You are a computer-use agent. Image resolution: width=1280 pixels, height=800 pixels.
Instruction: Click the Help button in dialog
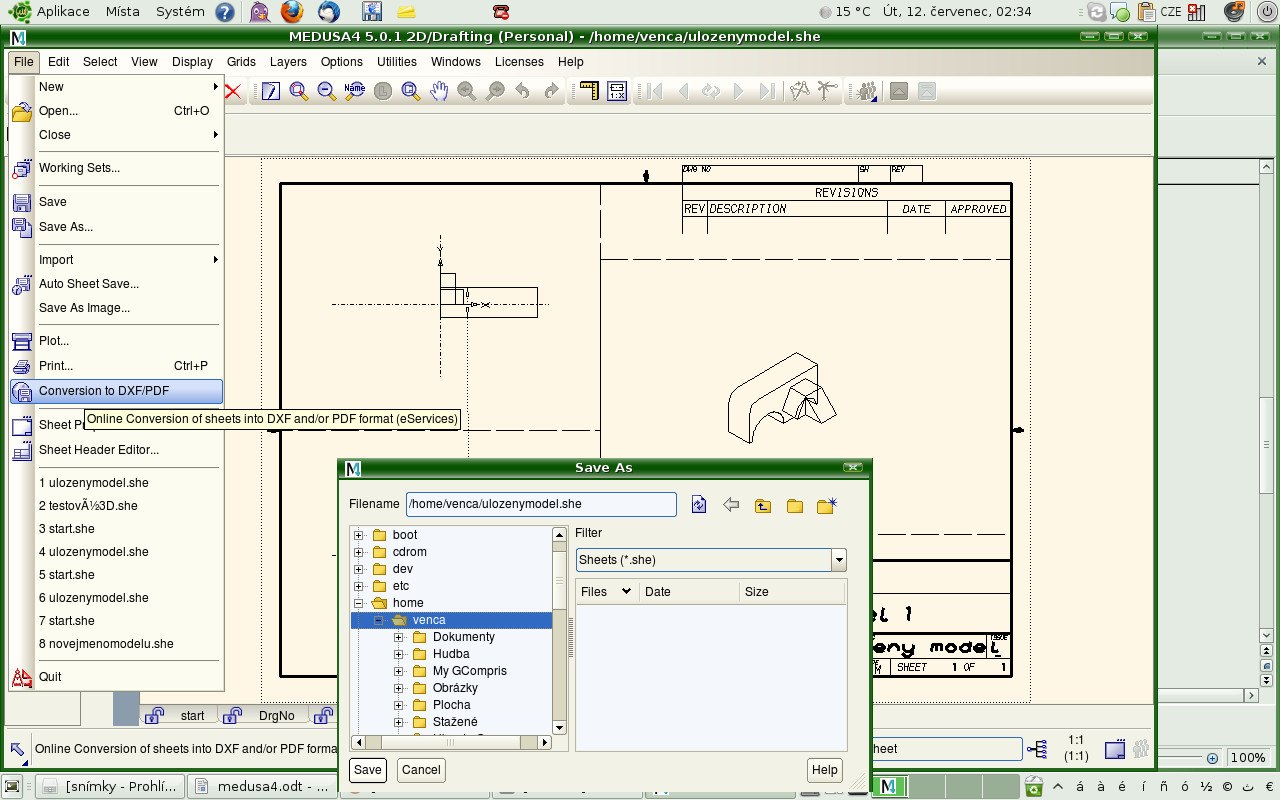coord(825,770)
